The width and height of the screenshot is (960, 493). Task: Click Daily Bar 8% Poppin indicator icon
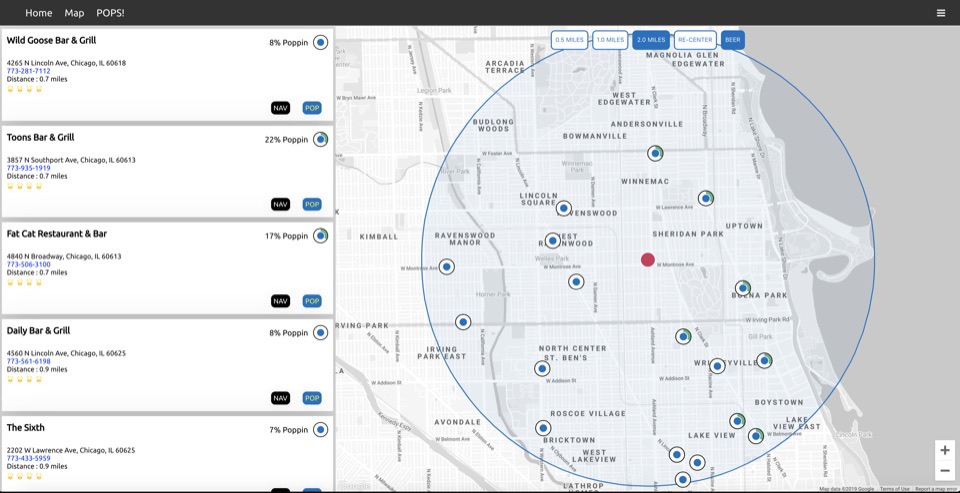320,333
